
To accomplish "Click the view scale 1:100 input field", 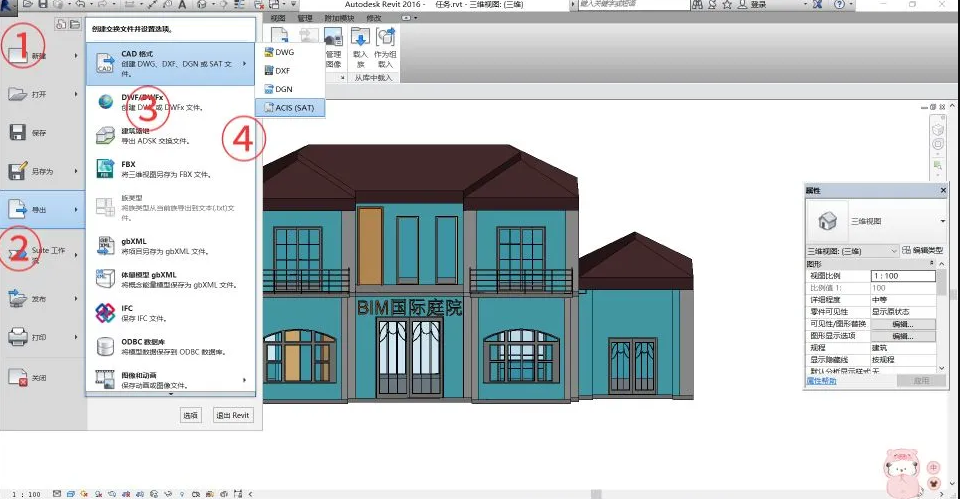I will [902, 275].
